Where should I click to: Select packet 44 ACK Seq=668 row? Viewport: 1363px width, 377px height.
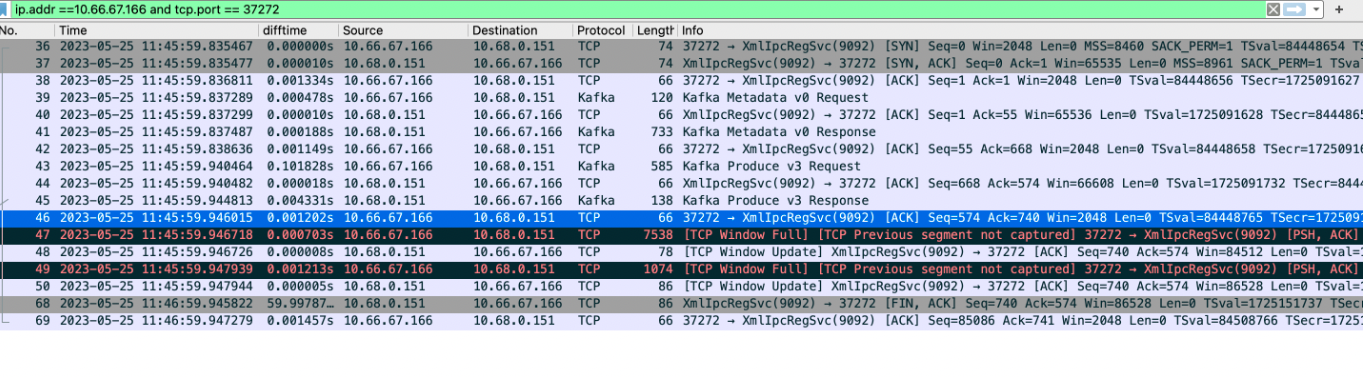[x=681, y=183]
